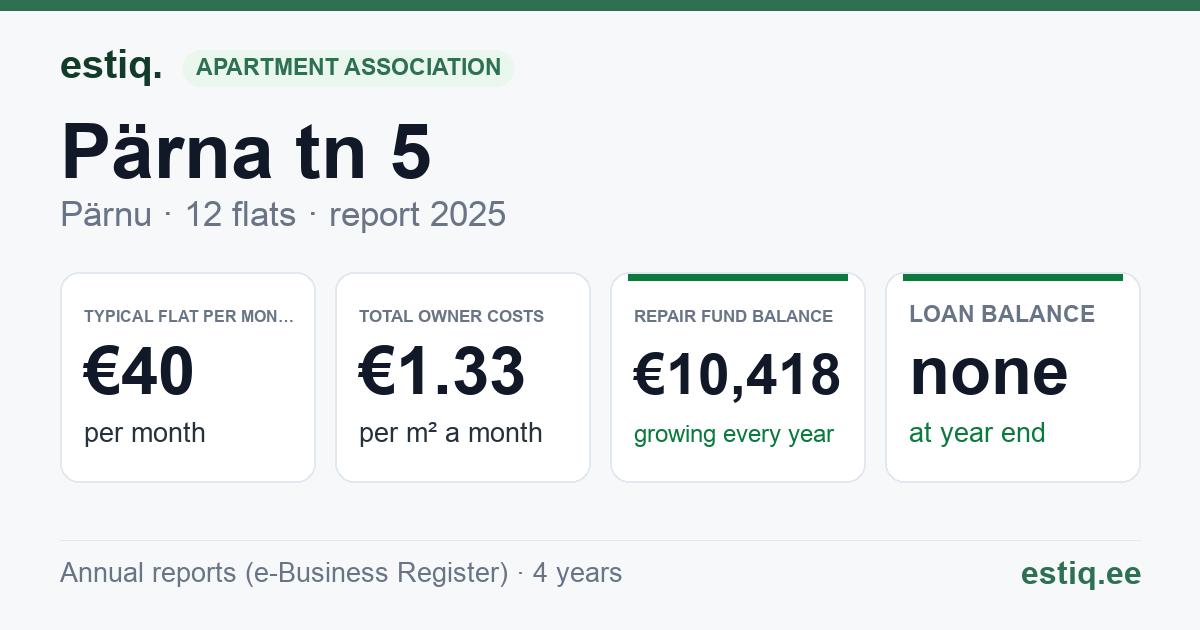
Task: Select the €10,418 value
Action: pos(737,375)
